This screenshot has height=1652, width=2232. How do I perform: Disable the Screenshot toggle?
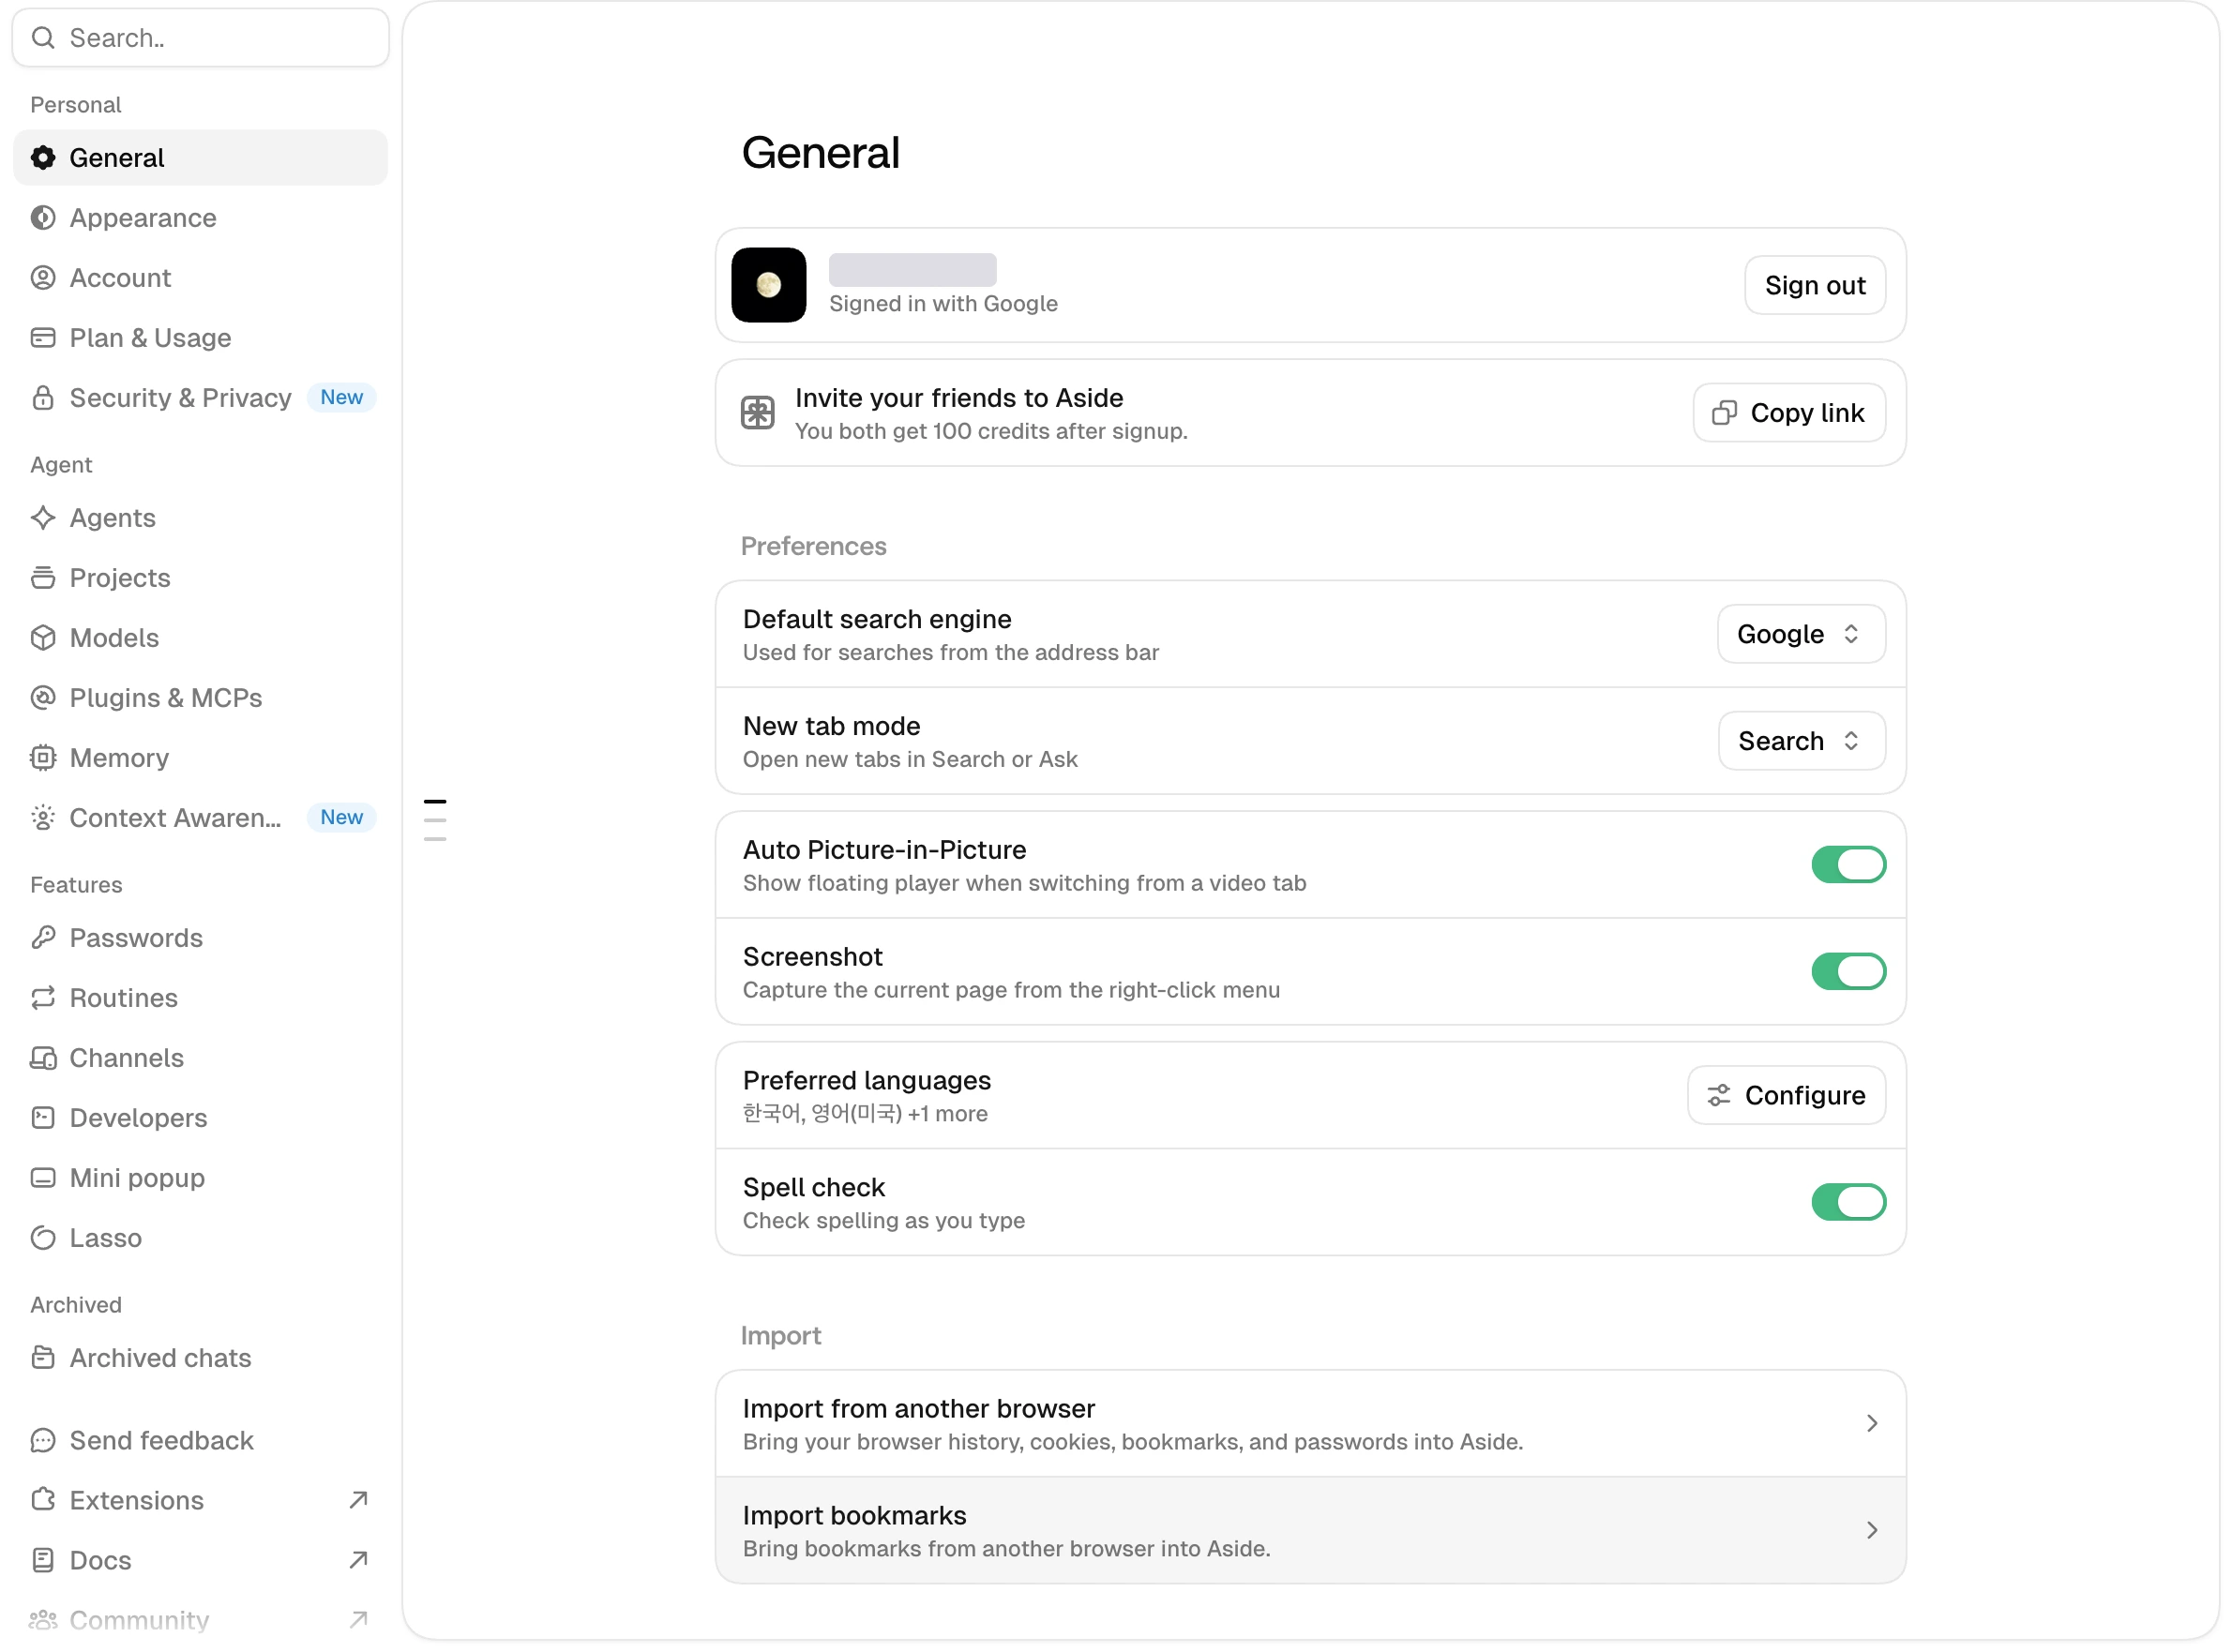(1849, 972)
